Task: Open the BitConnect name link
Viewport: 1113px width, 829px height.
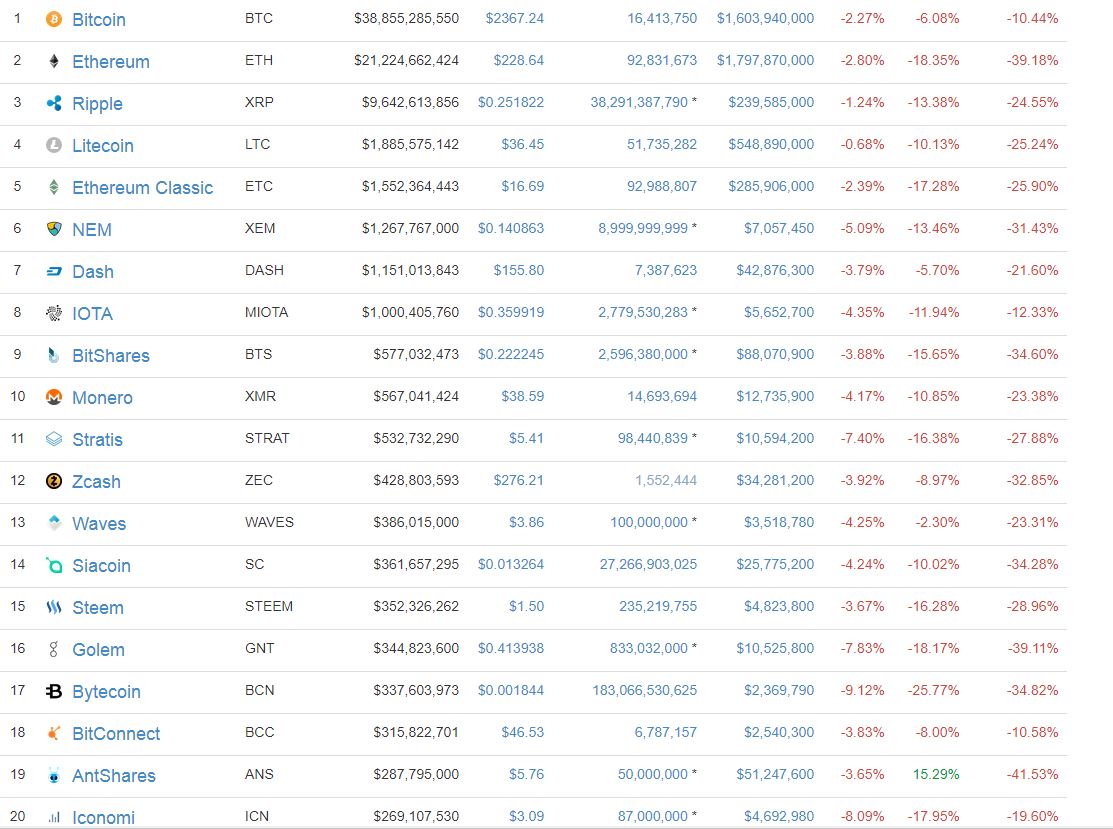Action: pyautogui.click(x=116, y=733)
